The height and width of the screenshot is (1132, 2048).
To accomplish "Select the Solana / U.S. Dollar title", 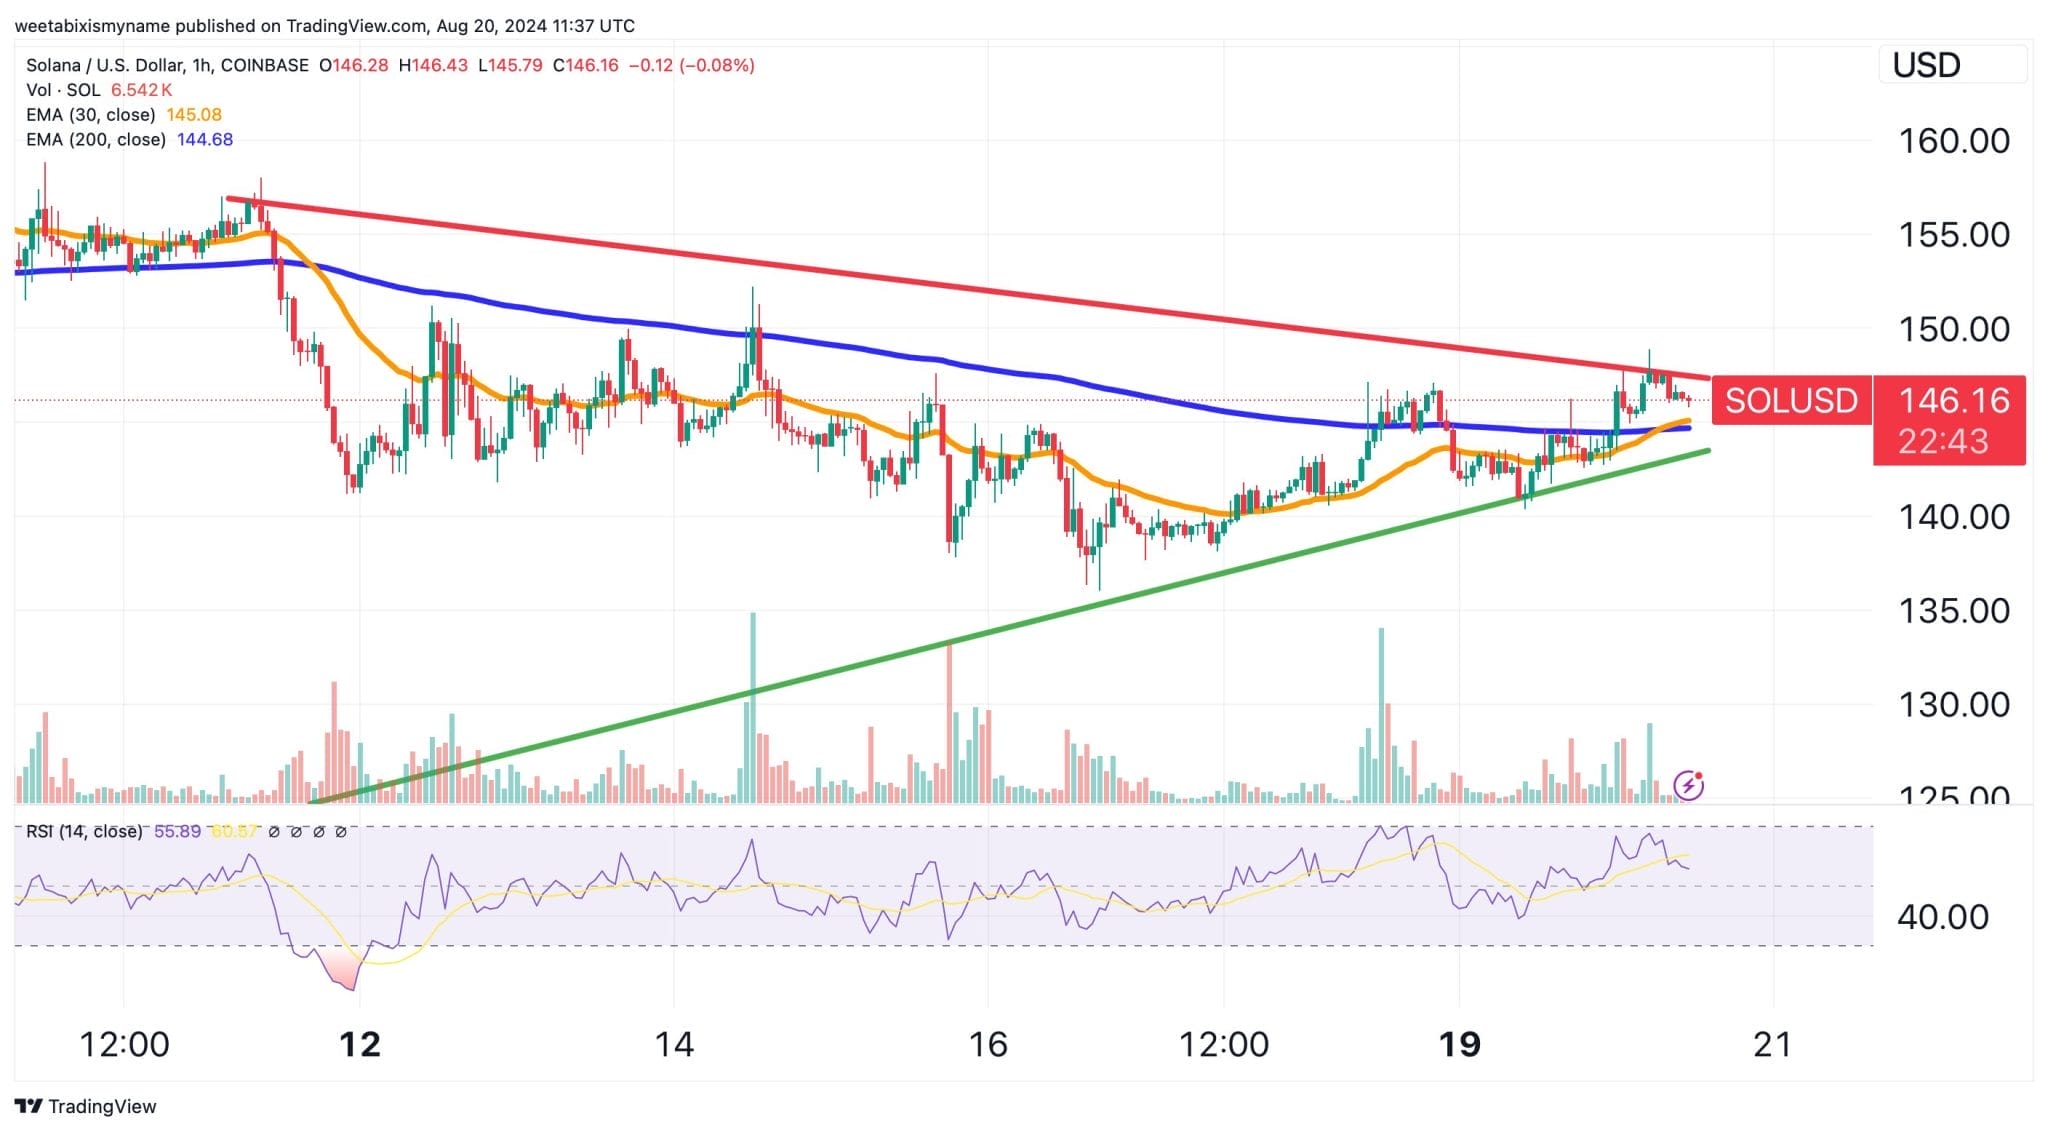I will pos(105,65).
